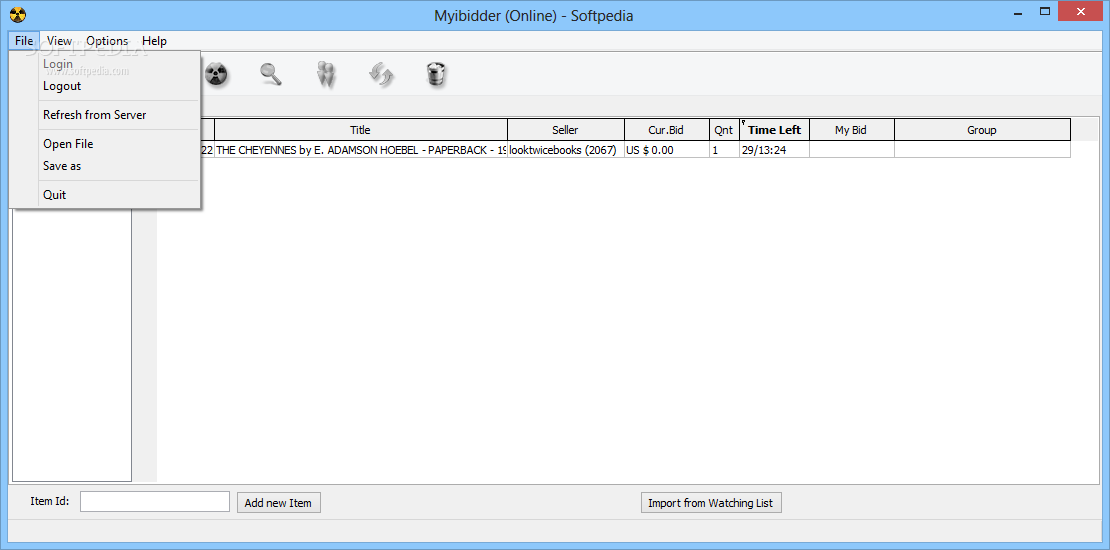Click the empty My Bid cell of THE CHEYENNES row

[x=852, y=149]
